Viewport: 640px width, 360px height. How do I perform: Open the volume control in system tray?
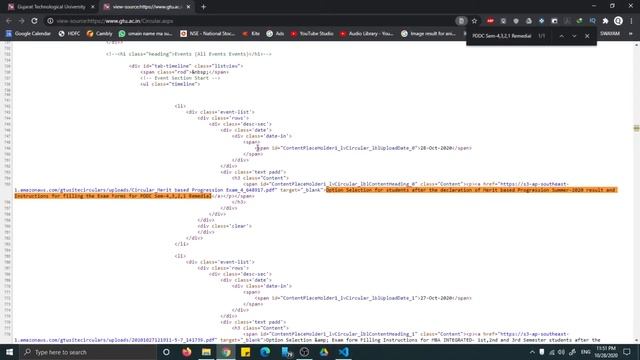tap(562, 352)
